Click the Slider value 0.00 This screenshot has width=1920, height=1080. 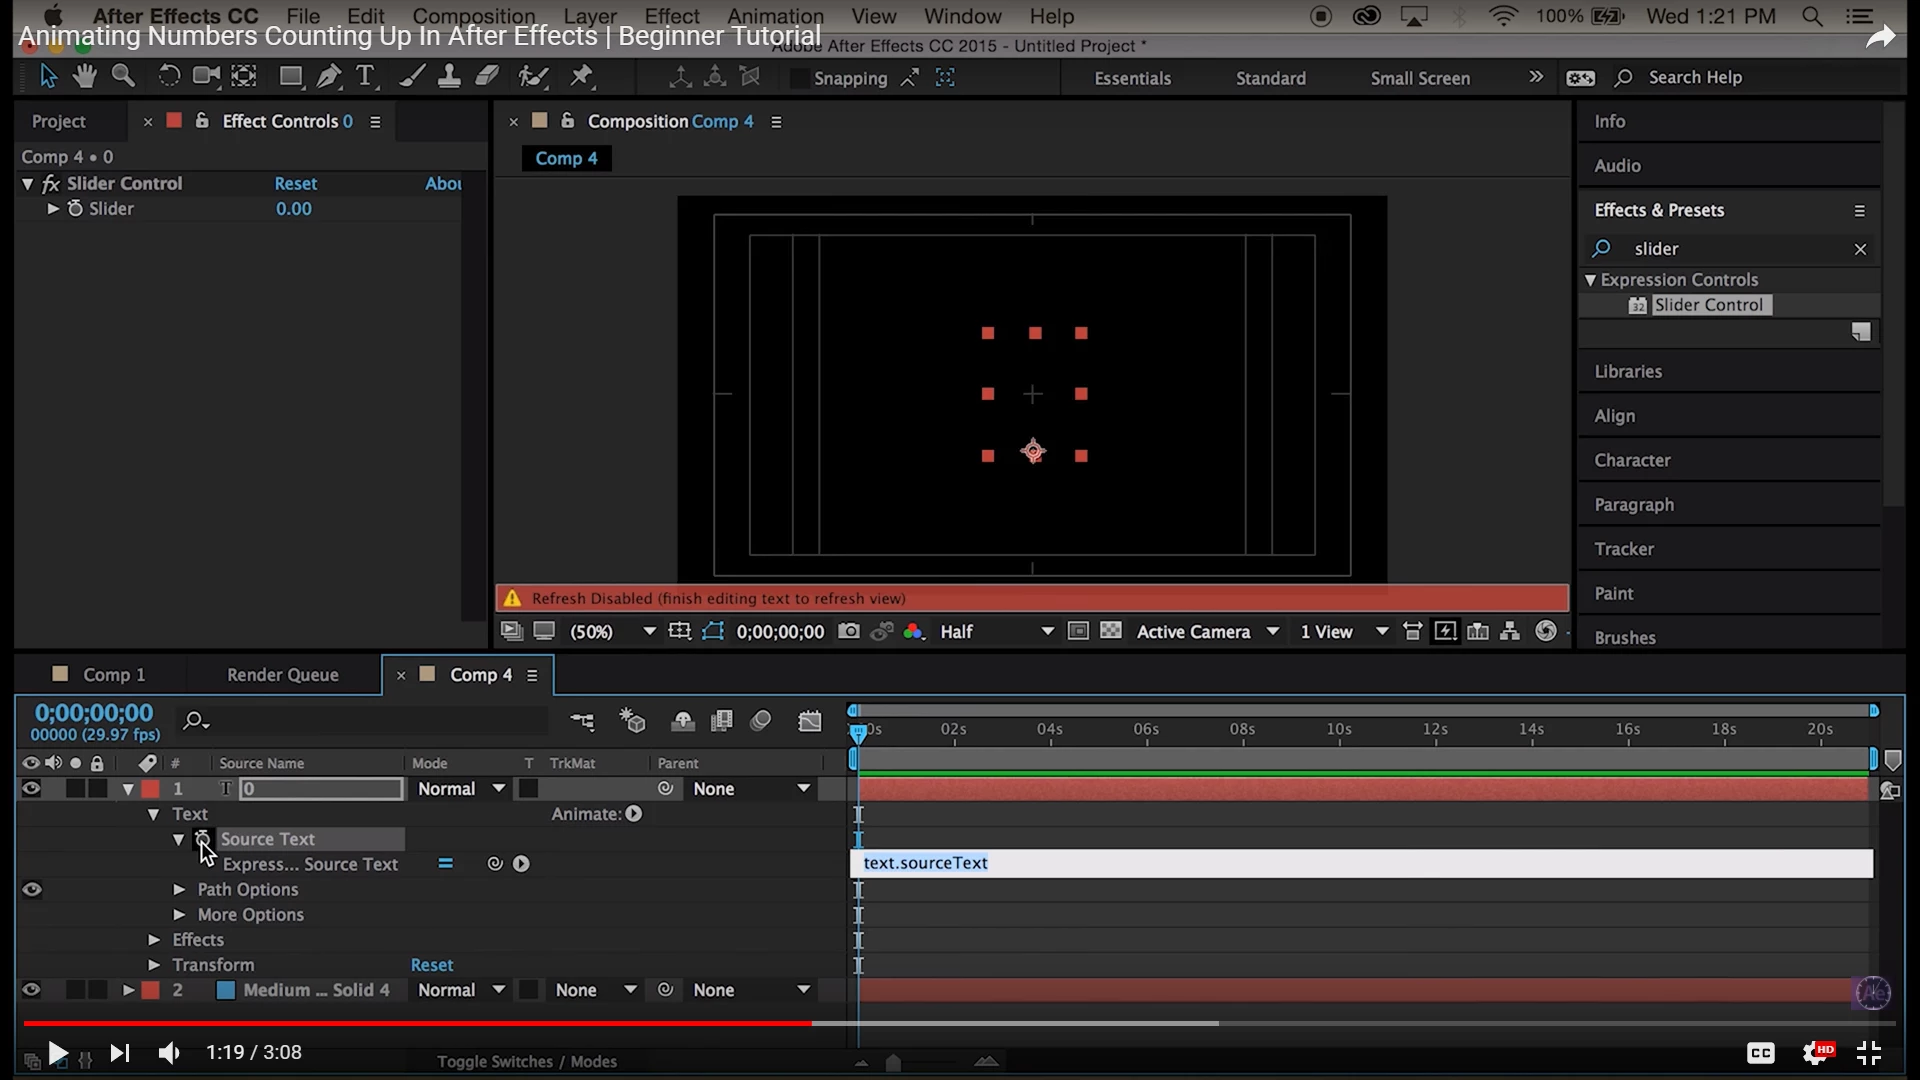293,209
